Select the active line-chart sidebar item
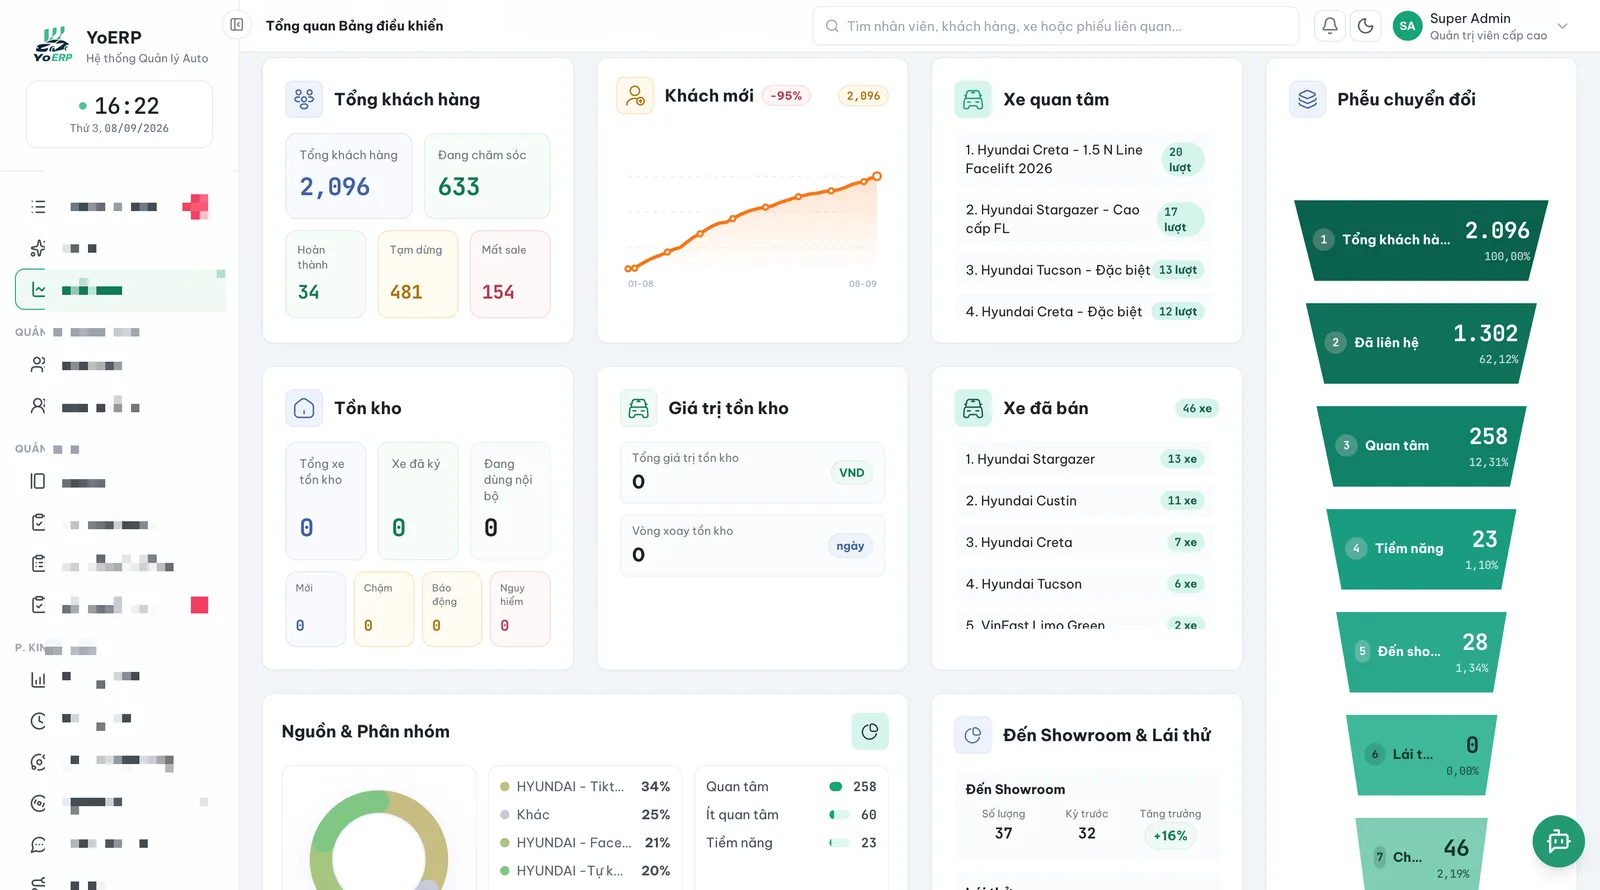Viewport: 1600px width, 890px height. (x=120, y=290)
